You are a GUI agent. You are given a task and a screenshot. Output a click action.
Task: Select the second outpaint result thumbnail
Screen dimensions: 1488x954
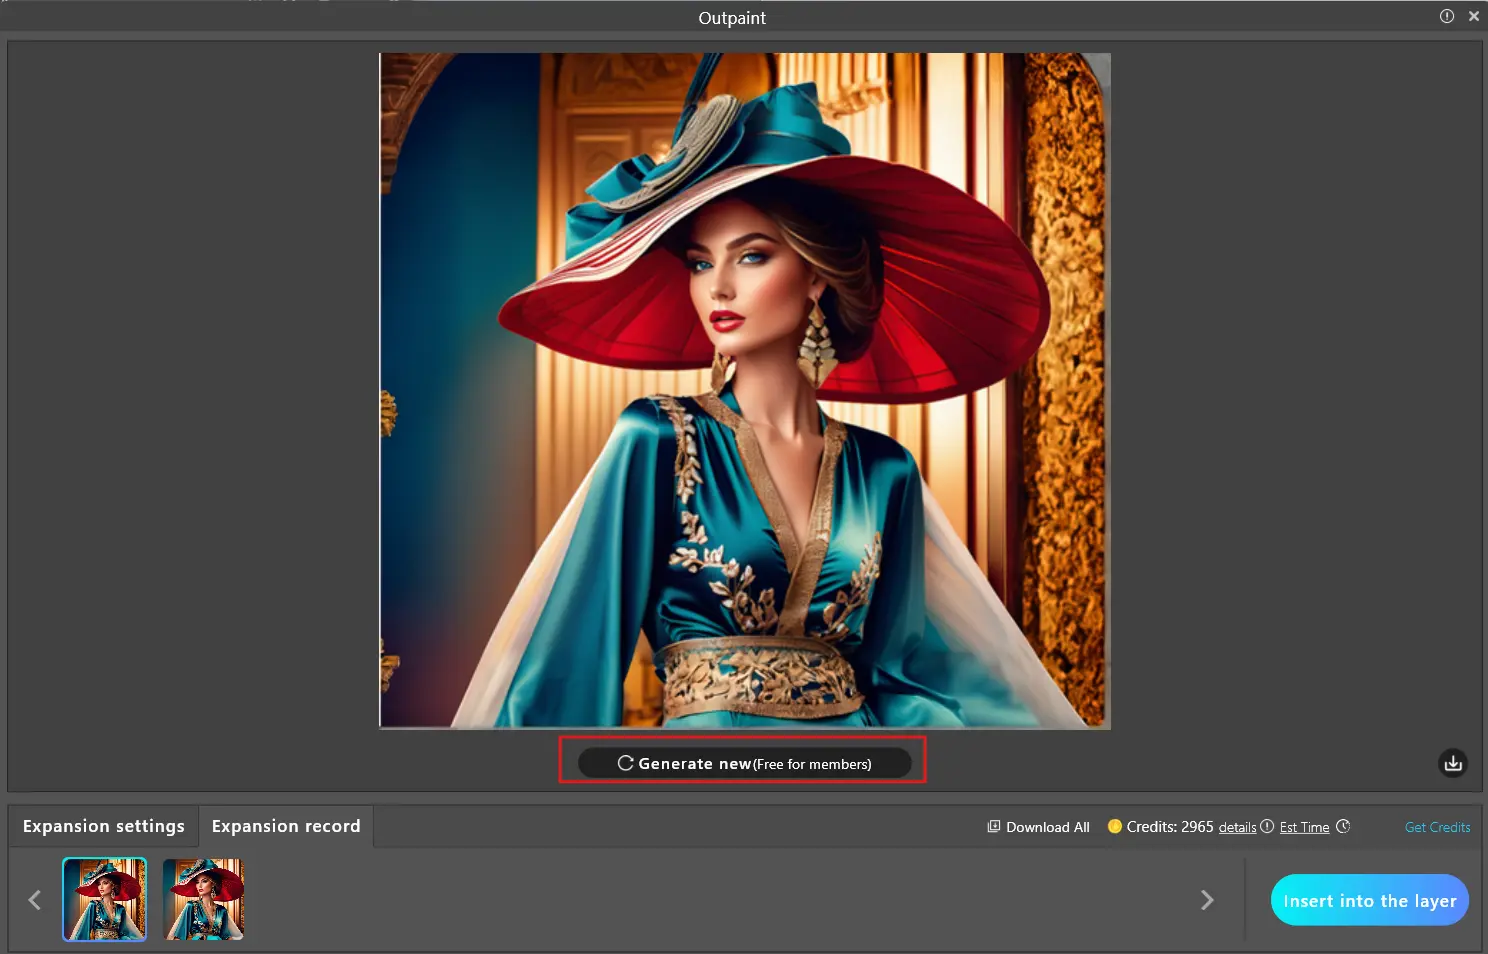click(204, 899)
